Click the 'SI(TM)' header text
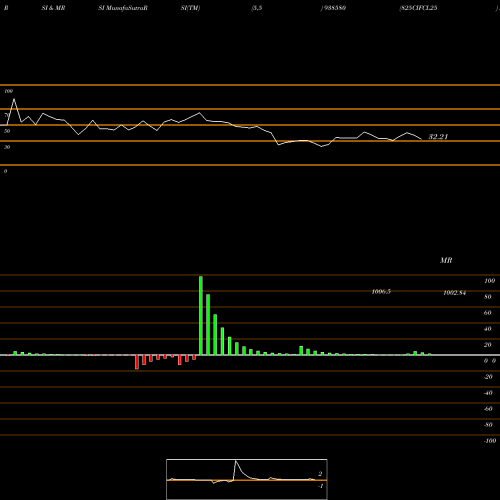The width and height of the screenshot is (500, 500). tap(190, 8)
